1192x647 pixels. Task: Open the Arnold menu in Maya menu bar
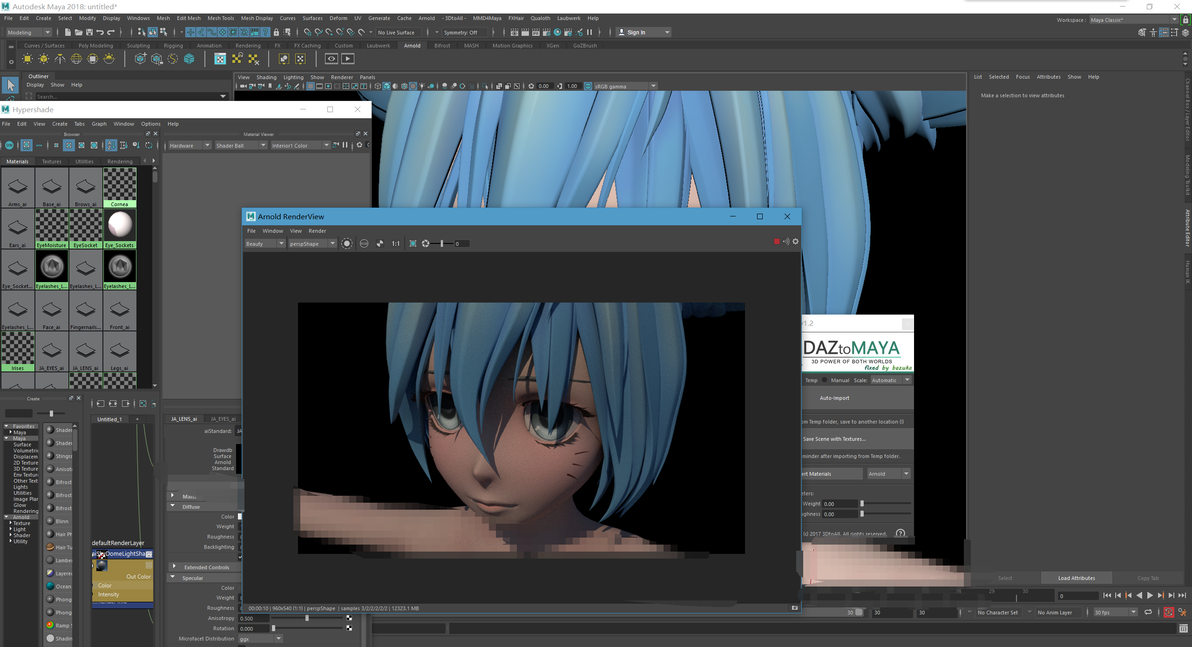click(427, 18)
